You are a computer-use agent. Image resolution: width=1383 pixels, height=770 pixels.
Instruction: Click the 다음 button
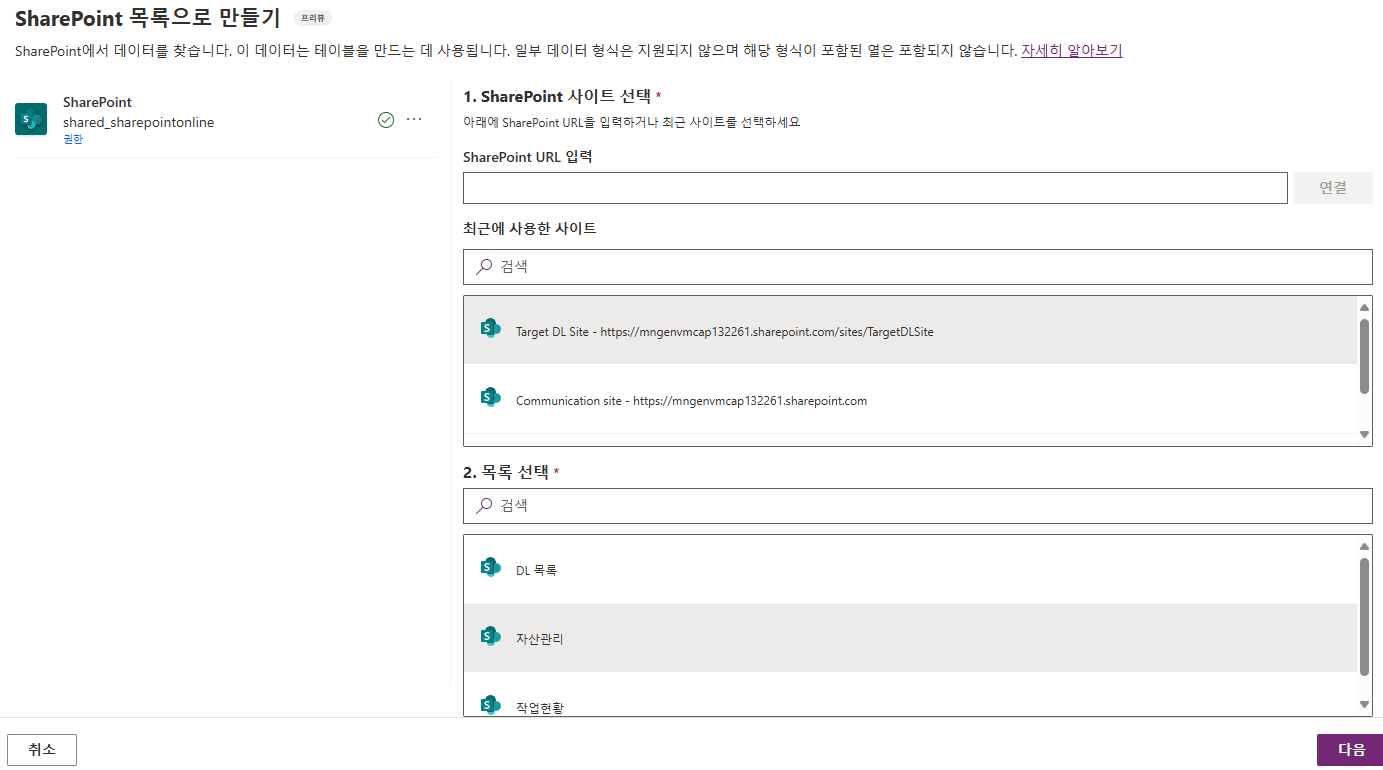(x=1350, y=750)
